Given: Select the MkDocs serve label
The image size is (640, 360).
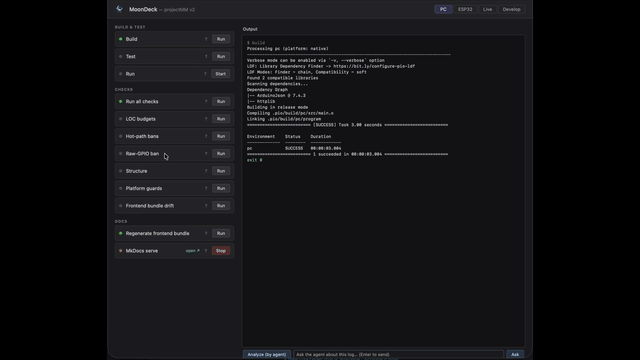Looking at the screenshot, I should tap(142, 251).
